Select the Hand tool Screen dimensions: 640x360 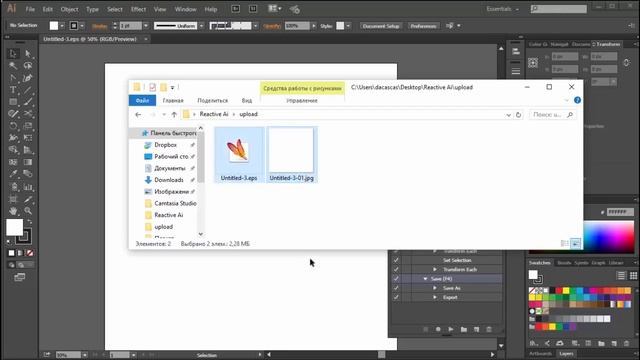point(13,211)
